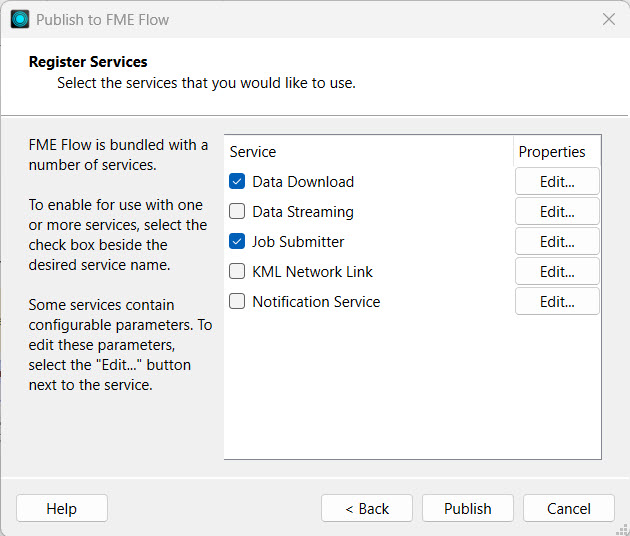Close the Publish to FME Flow dialog

608,19
